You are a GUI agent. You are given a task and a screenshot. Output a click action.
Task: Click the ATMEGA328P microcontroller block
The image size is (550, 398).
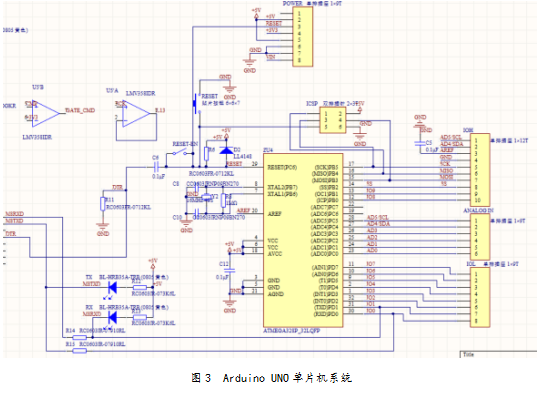pos(303,240)
